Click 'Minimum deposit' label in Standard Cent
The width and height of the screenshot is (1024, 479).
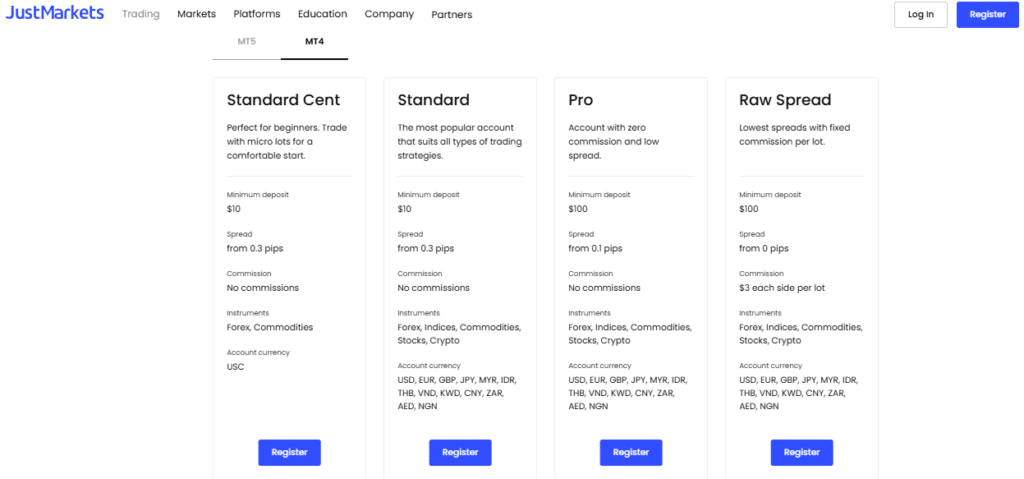point(257,195)
